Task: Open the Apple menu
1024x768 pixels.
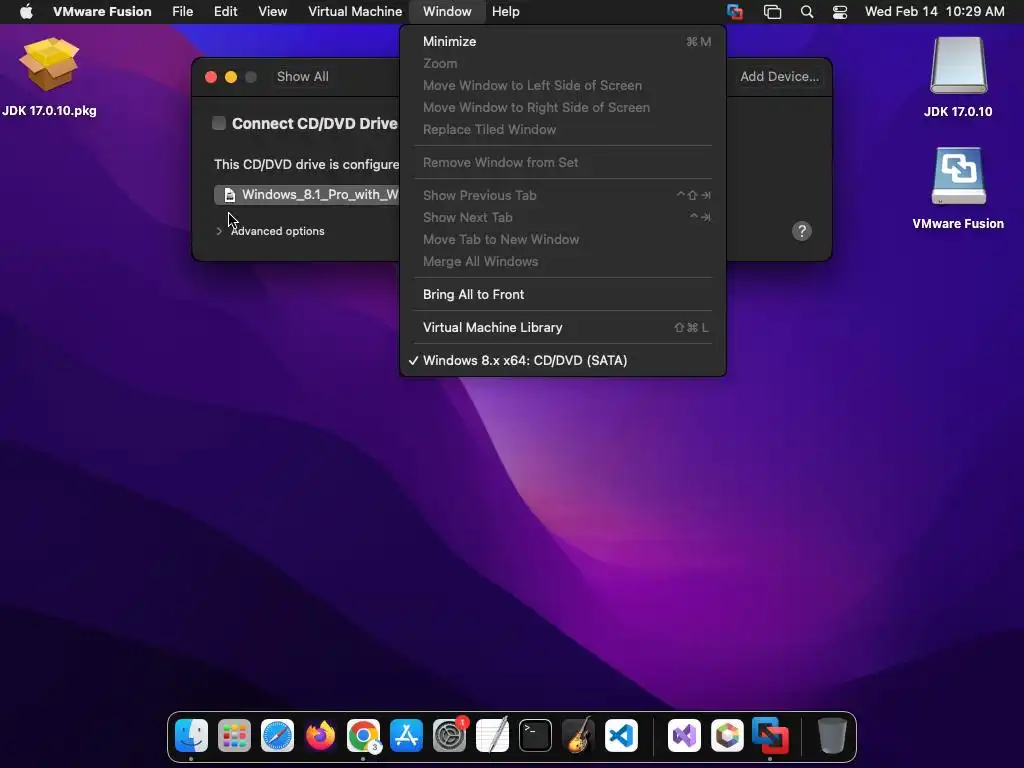Action: pos(26,12)
